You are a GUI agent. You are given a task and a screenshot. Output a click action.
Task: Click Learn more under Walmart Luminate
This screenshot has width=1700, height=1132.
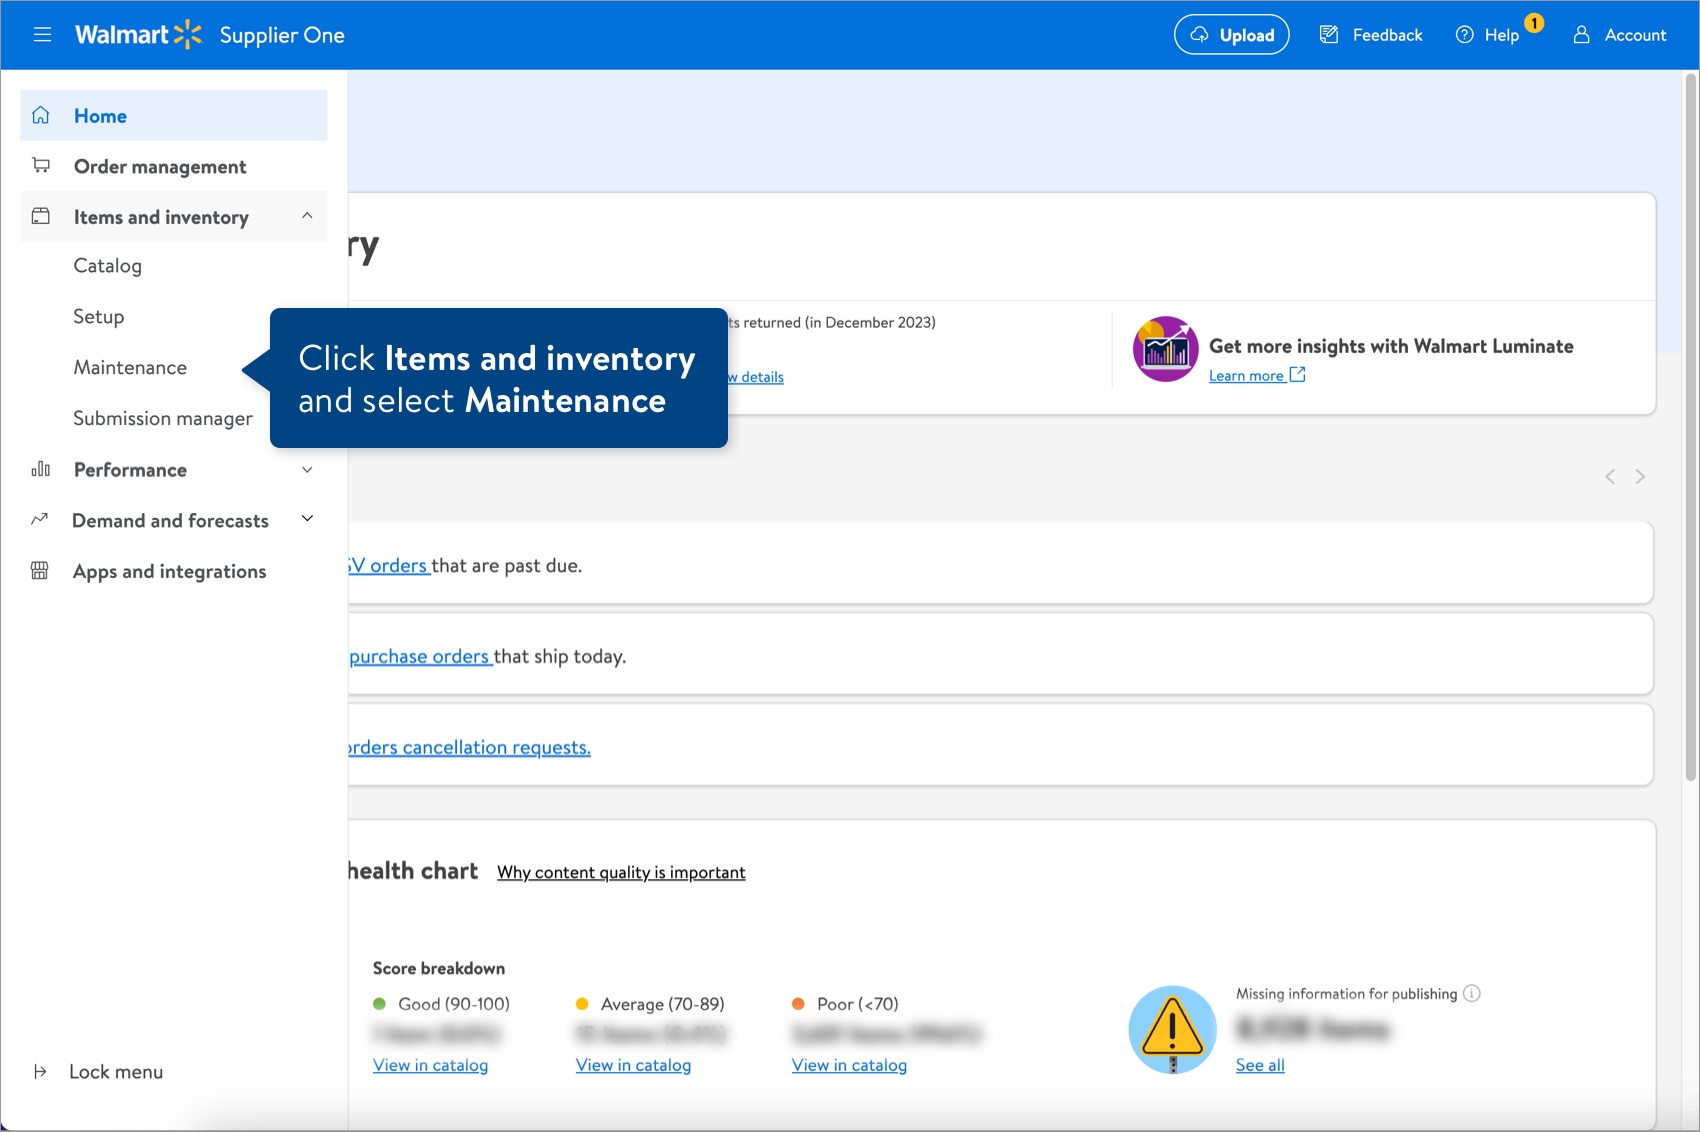(x=1248, y=375)
